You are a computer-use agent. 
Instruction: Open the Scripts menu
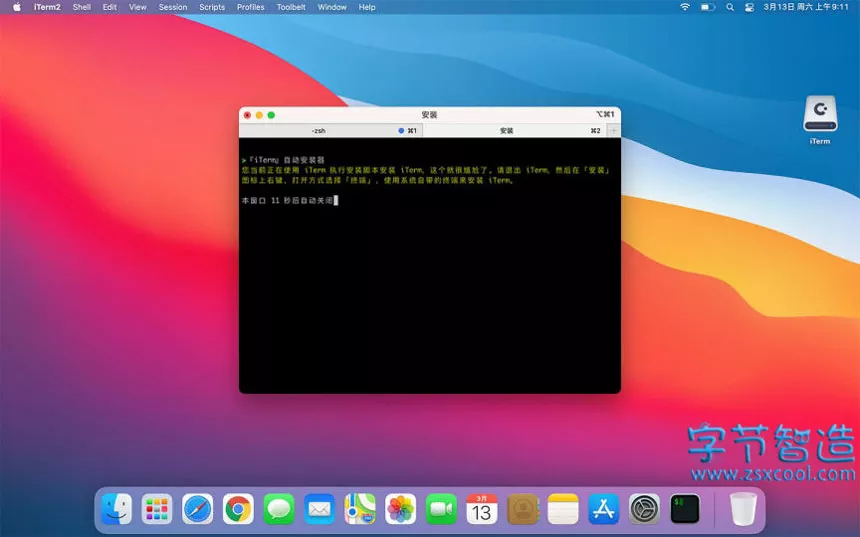(212, 7)
